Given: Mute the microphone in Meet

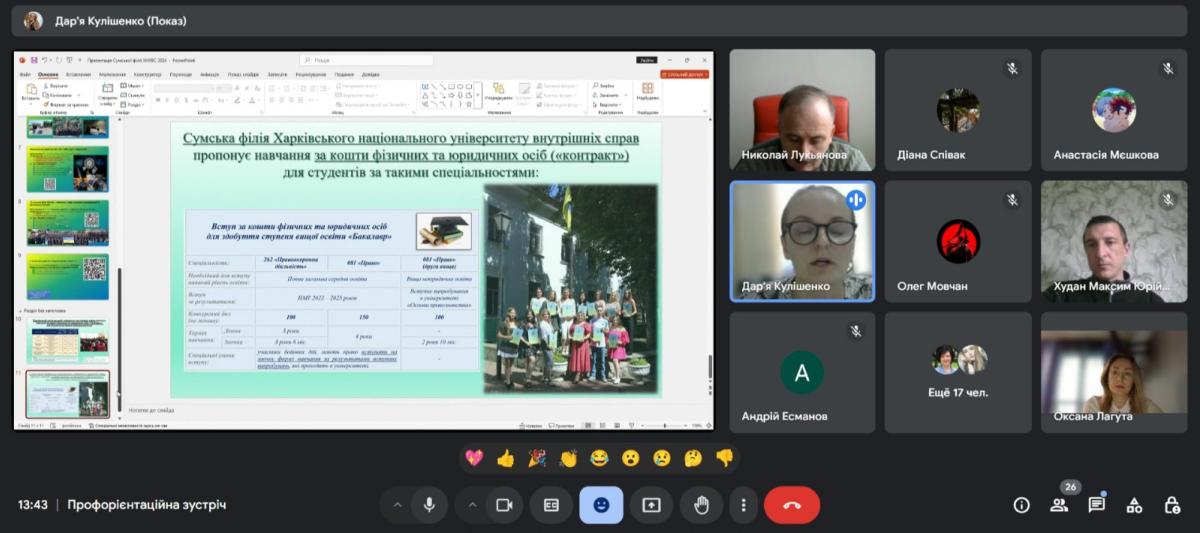Looking at the screenshot, I should [429, 505].
